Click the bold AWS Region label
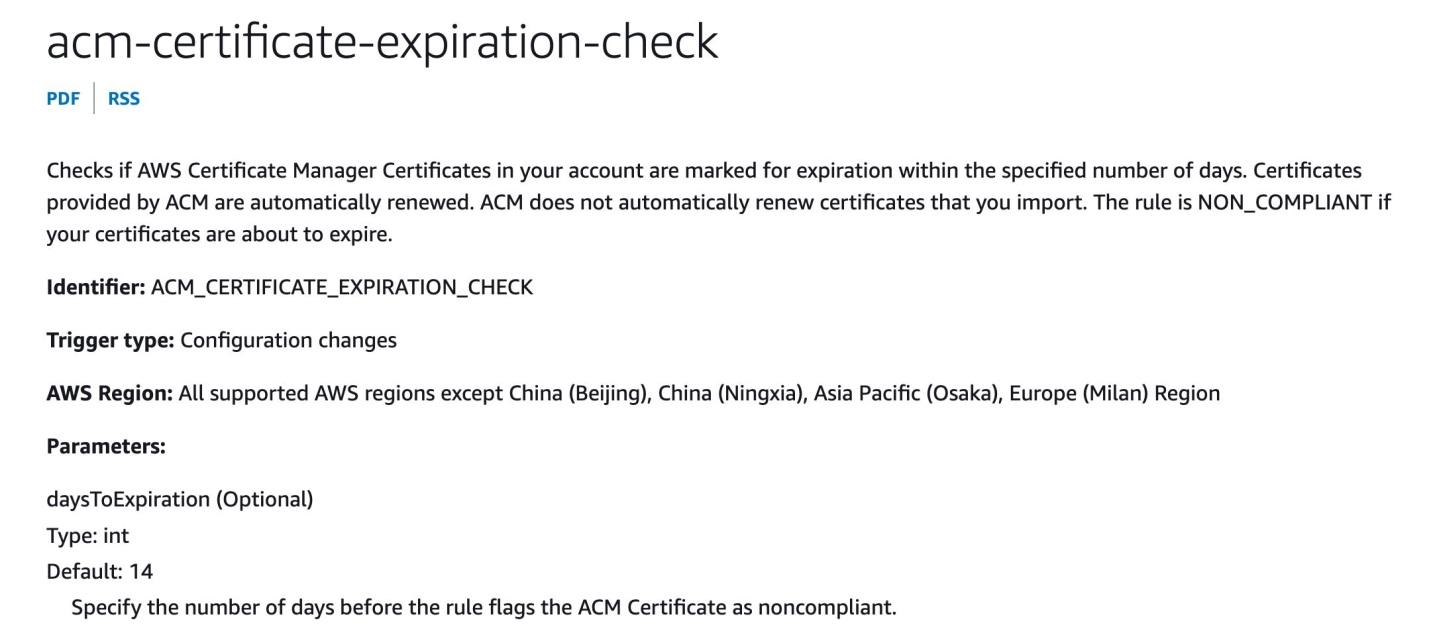Image resolution: width=1431 pixels, height=643 pixels. pos(110,393)
